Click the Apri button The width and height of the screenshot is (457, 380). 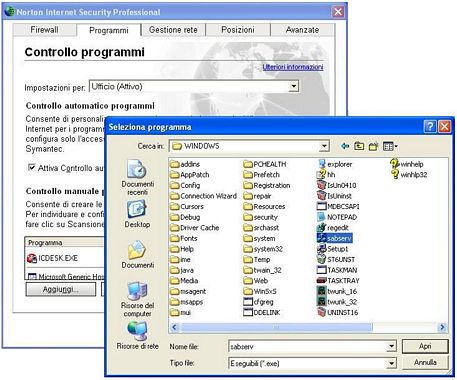(425, 346)
